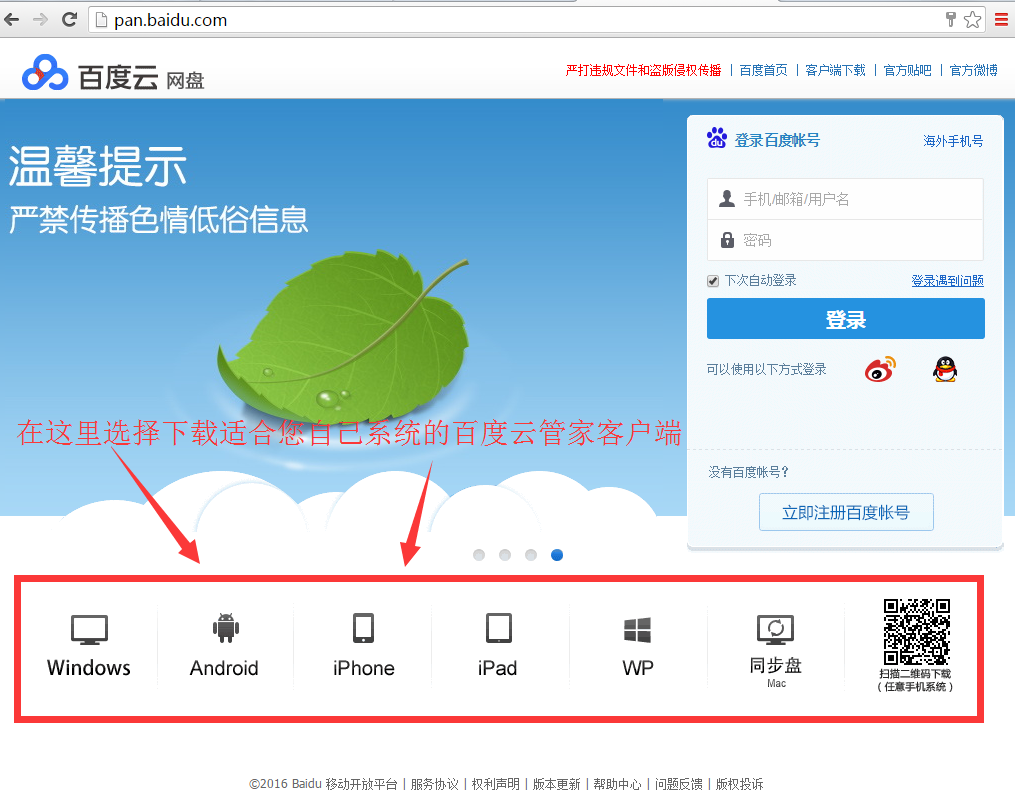
Task: Click the browser back arrow
Action: pos(12,20)
